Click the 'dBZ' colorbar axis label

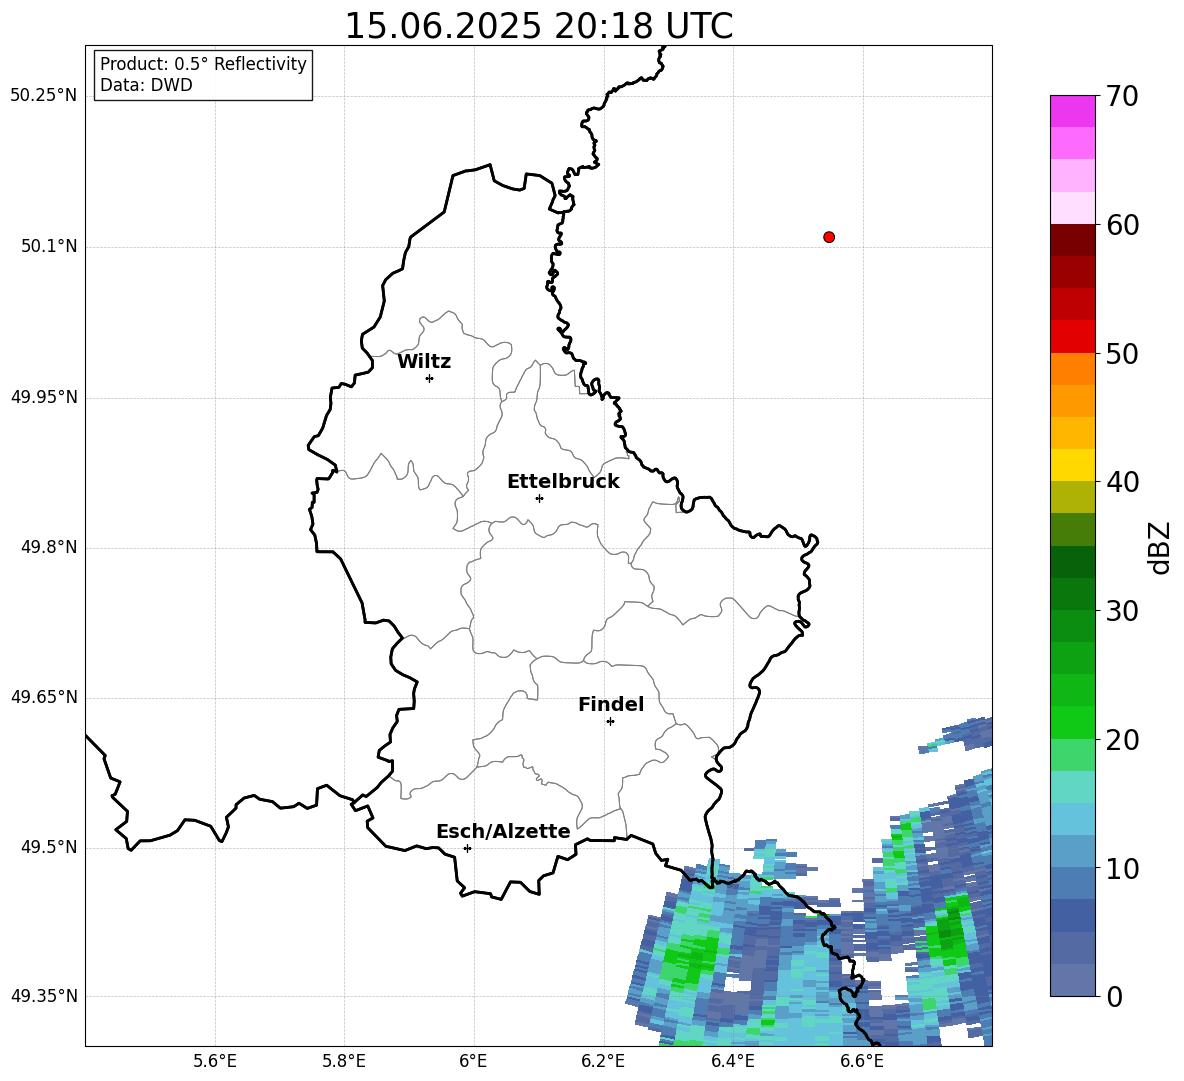pos(1161,547)
